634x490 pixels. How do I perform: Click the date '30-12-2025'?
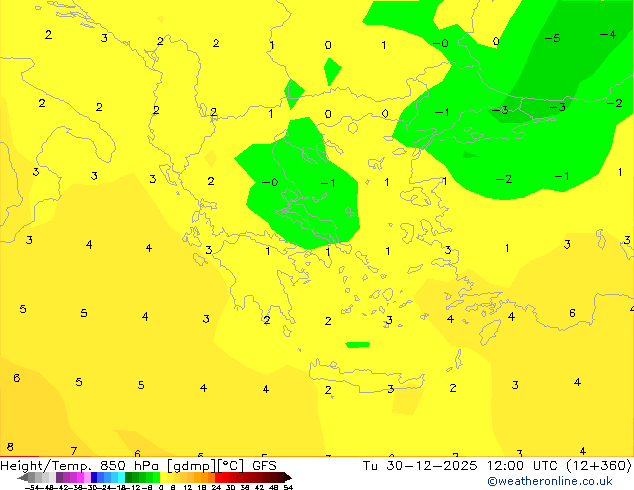pyautogui.click(x=432, y=466)
